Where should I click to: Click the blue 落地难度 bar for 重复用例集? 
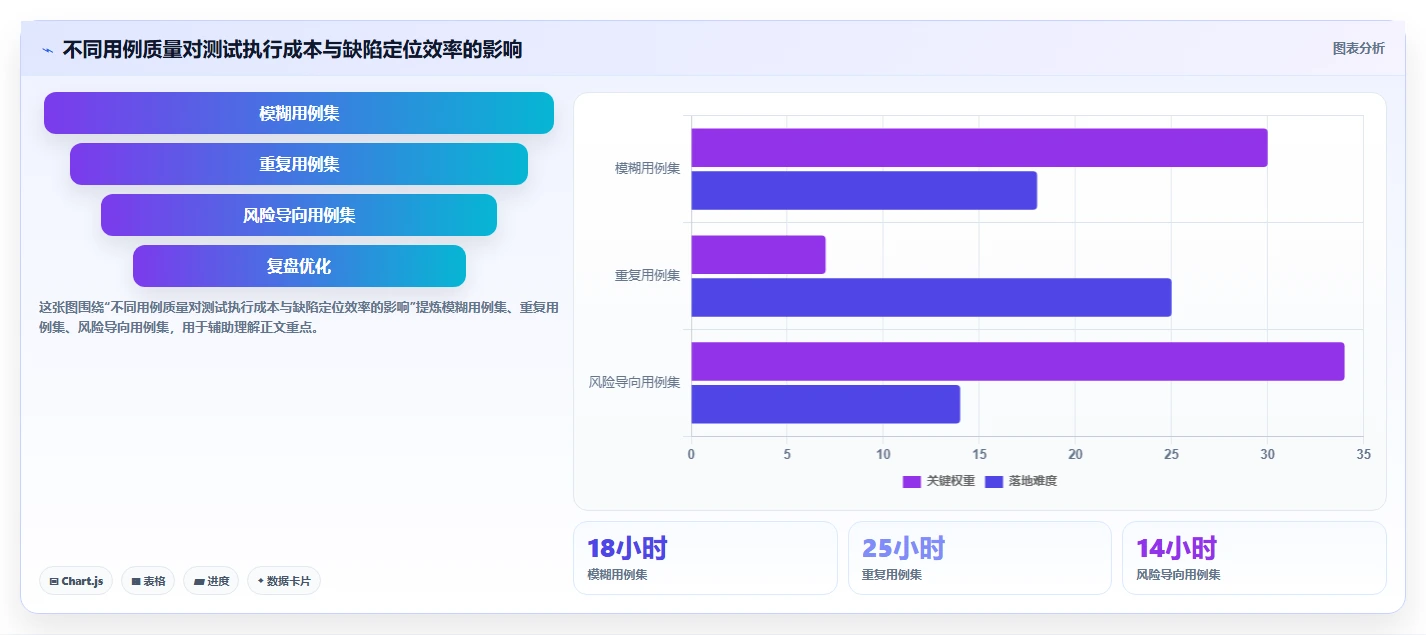click(931, 298)
